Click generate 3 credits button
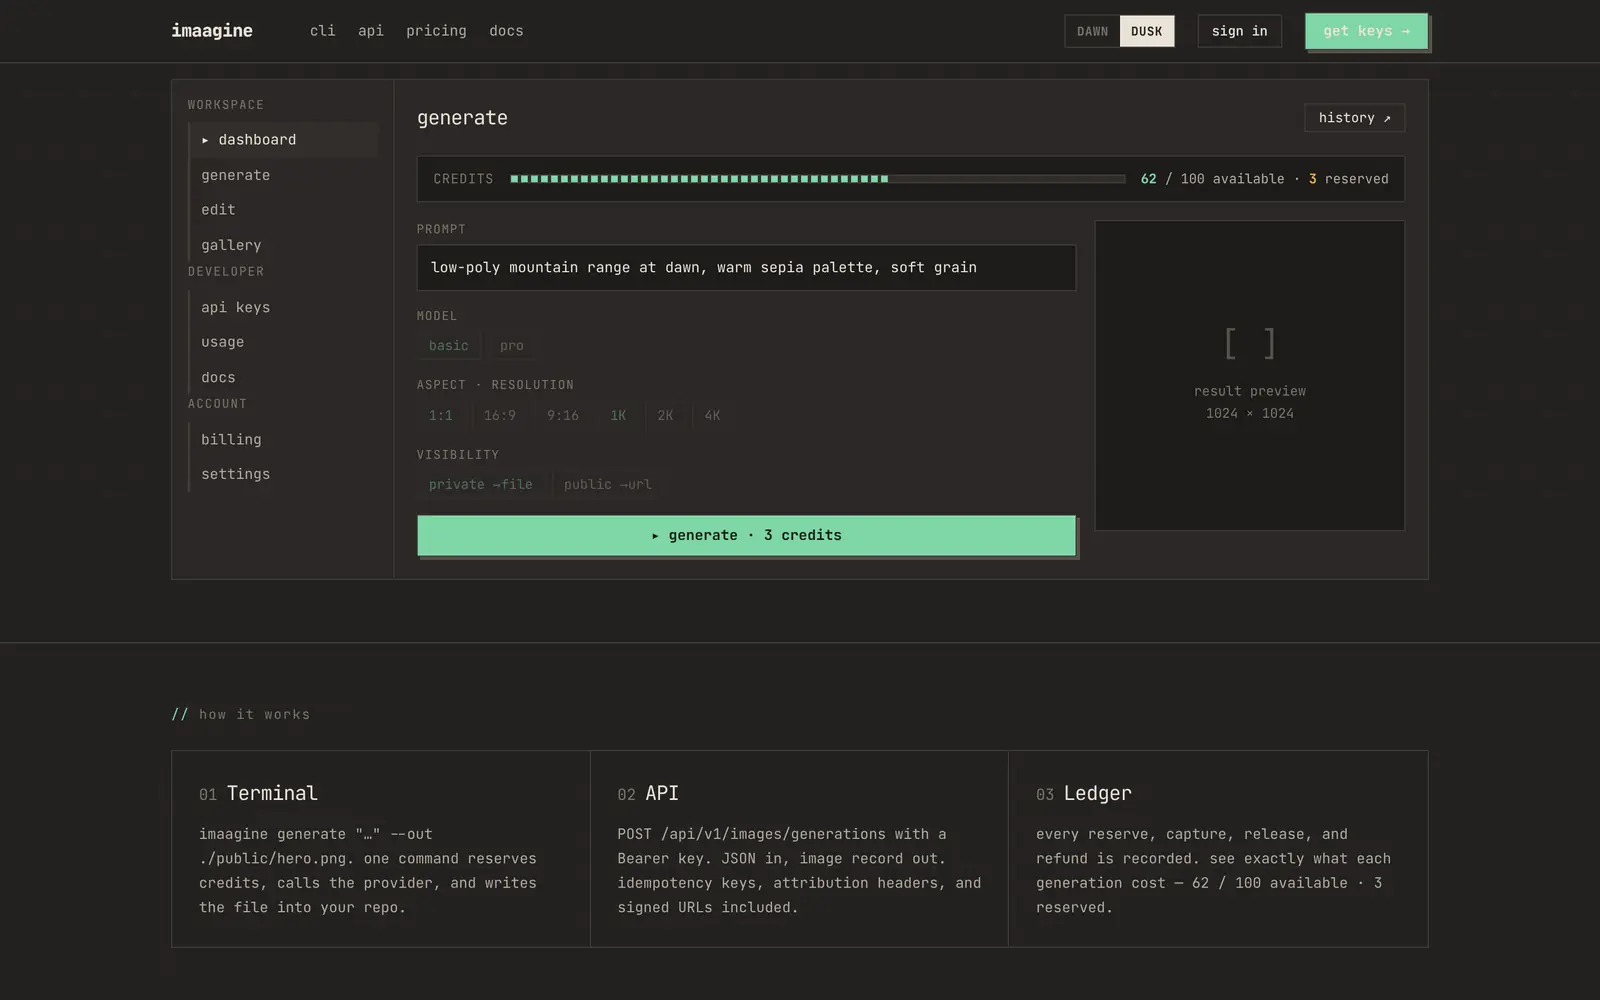Viewport: 1600px width, 1000px height. (x=746, y=536)
